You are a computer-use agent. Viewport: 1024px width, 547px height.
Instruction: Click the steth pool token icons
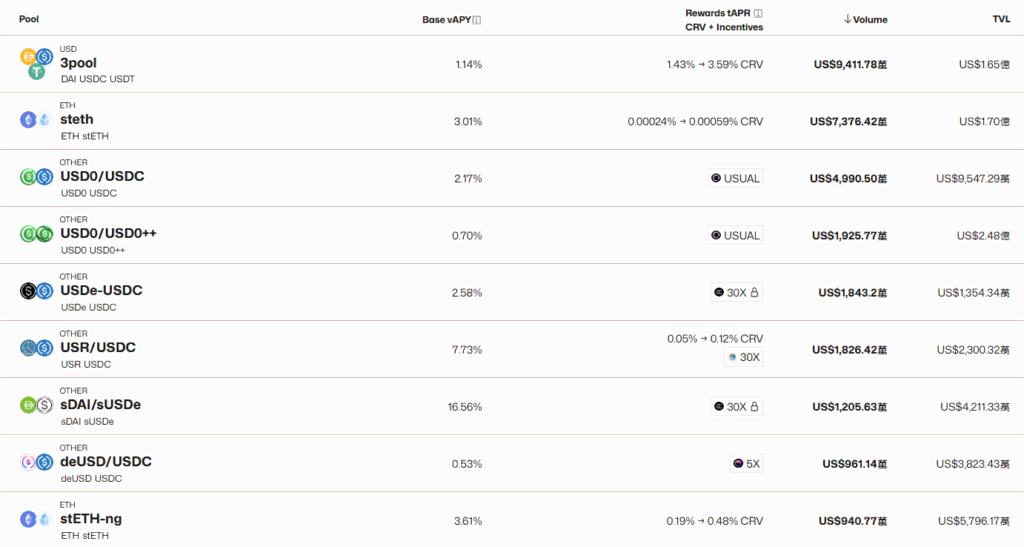tap(36, 120)
